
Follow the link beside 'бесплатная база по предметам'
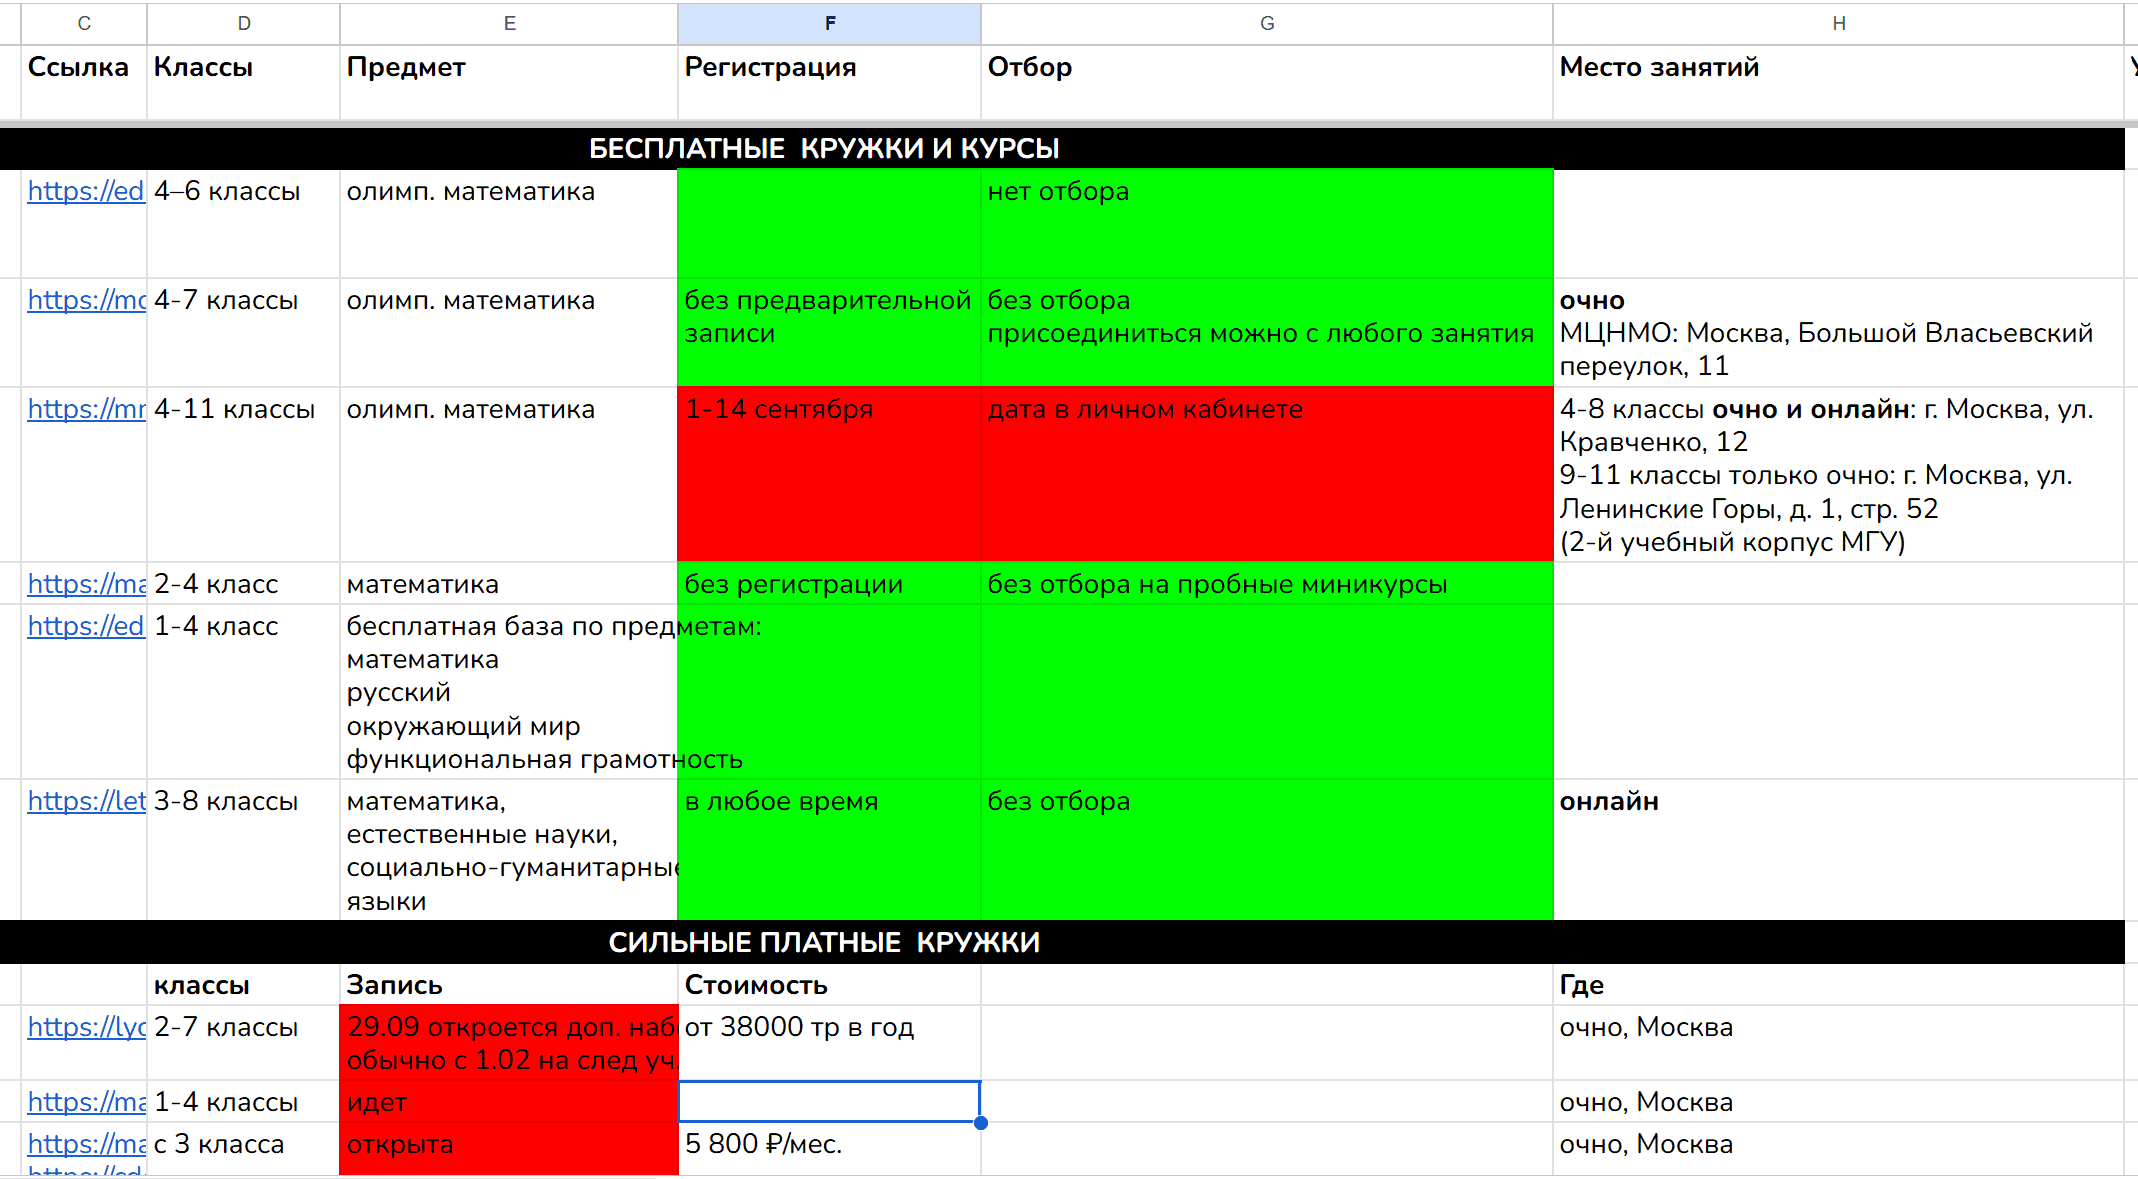pos(86,626)
